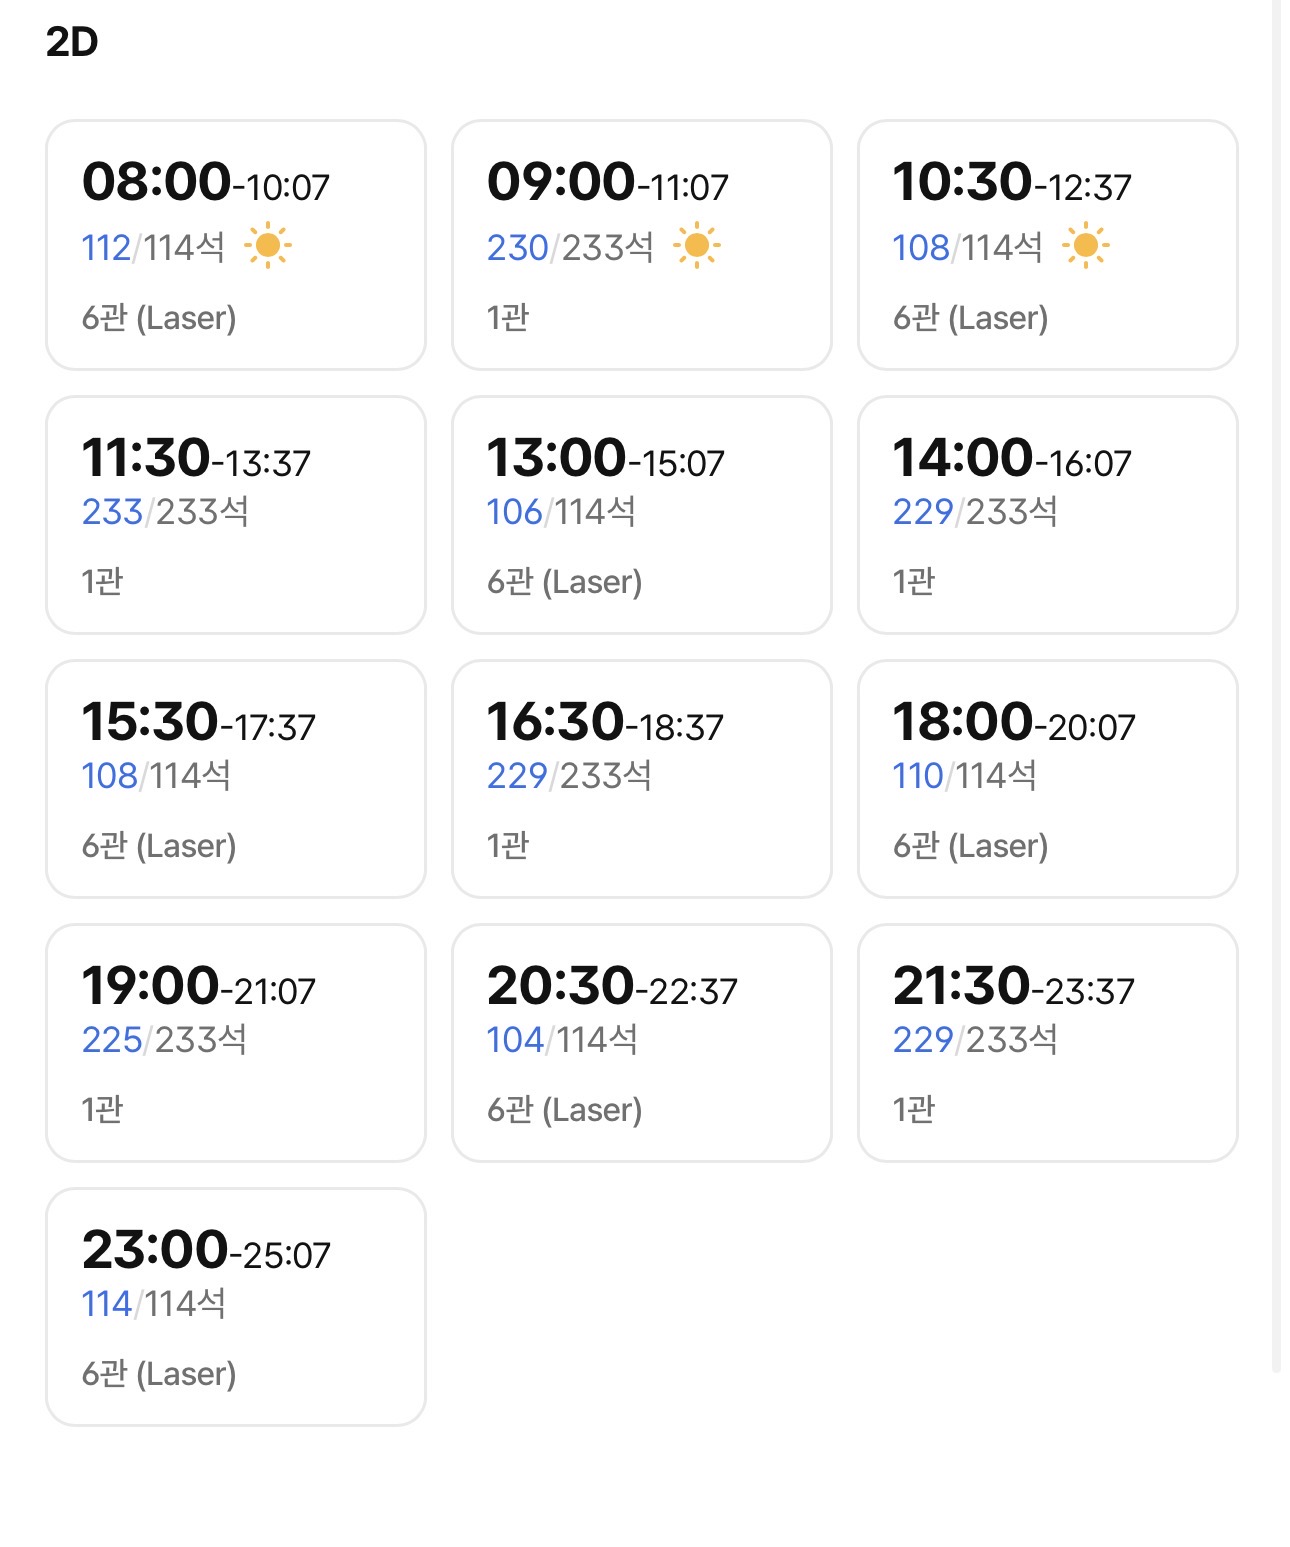The image size is (1290, 1547).
Task: Select the 20:30-22:37 showtime card
Action: click(642, 1043)
